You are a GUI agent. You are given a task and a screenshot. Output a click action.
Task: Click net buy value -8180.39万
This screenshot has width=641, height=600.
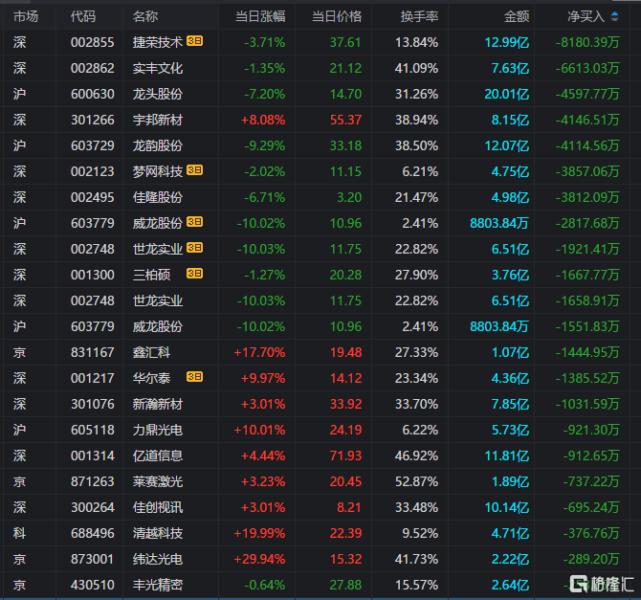click(x=587, y=42)
